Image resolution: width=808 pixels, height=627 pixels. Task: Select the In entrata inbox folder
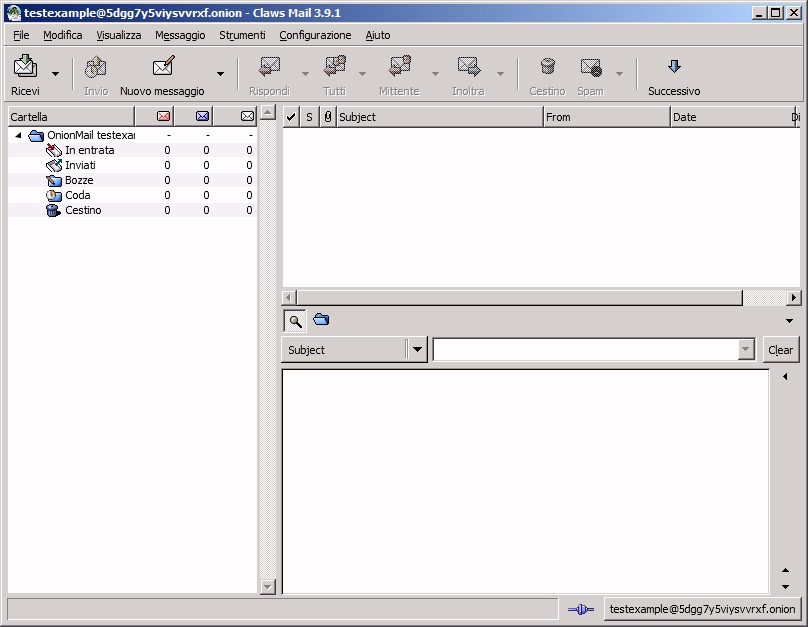[x=89, y=150]
